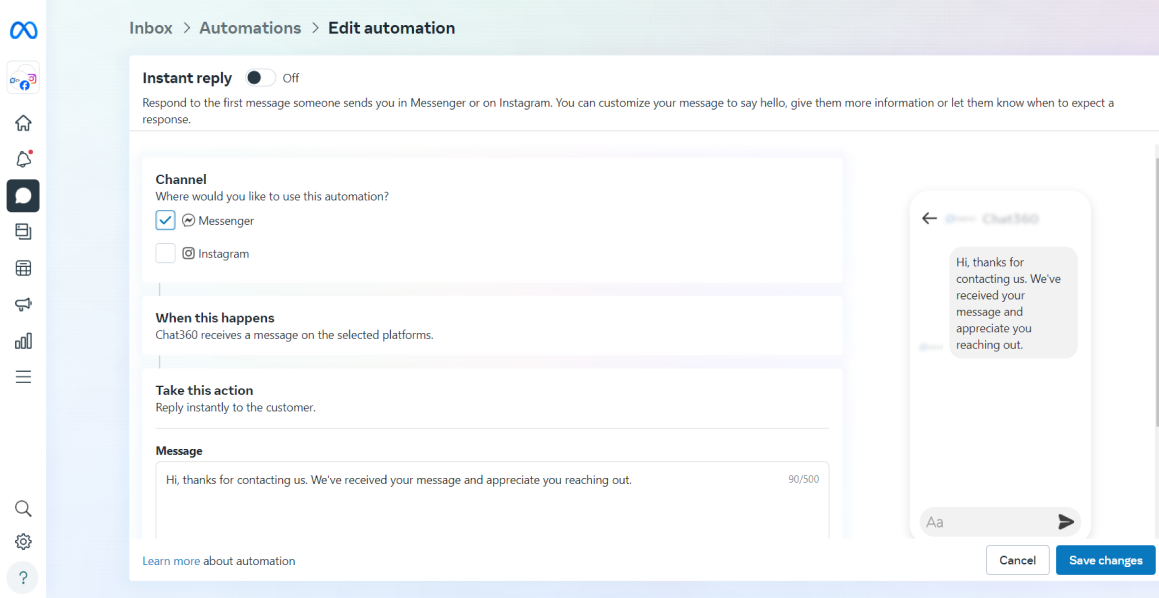The height and width of the screenshot is (598, 1159).
Task: Open the Planner content icon in sidebar
Action: 23,232
